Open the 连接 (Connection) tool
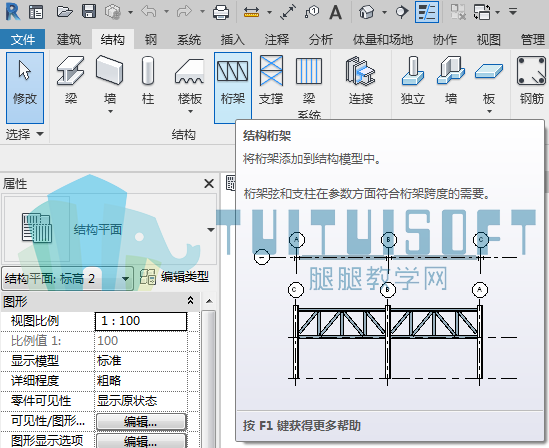 pyautogui.click(x=361, y=80)
